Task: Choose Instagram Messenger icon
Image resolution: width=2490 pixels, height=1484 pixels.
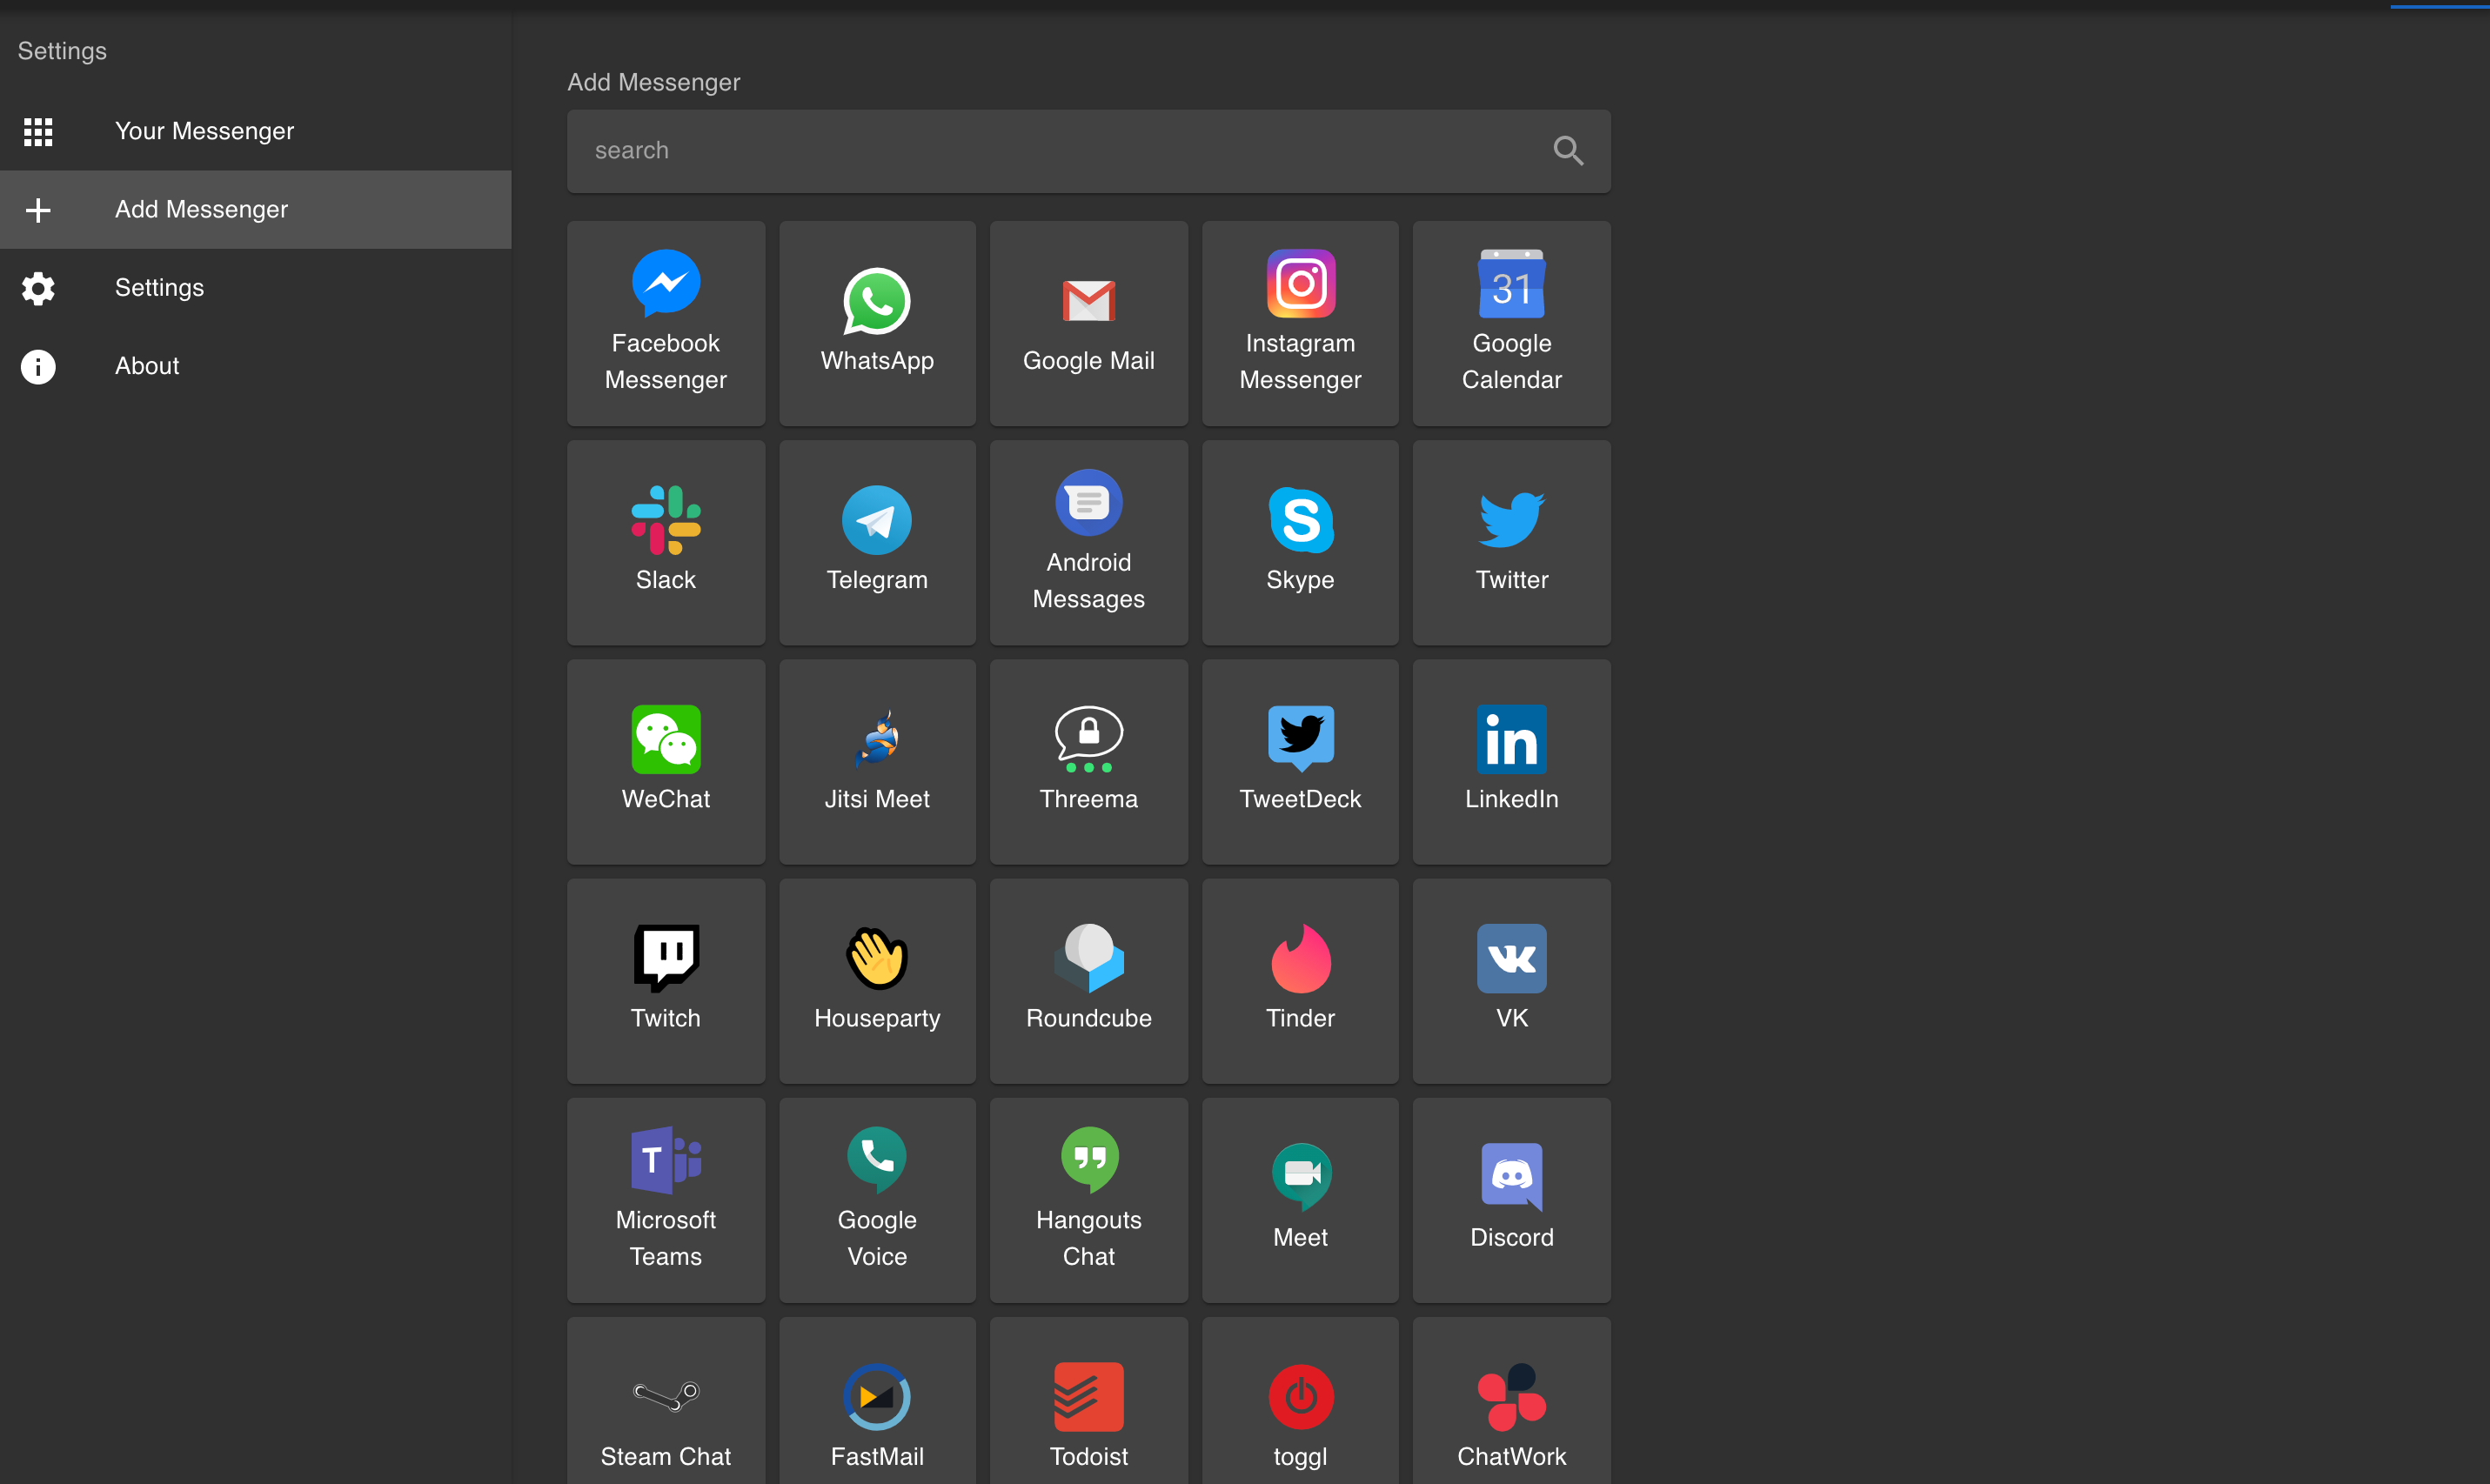Action: 1300,283
